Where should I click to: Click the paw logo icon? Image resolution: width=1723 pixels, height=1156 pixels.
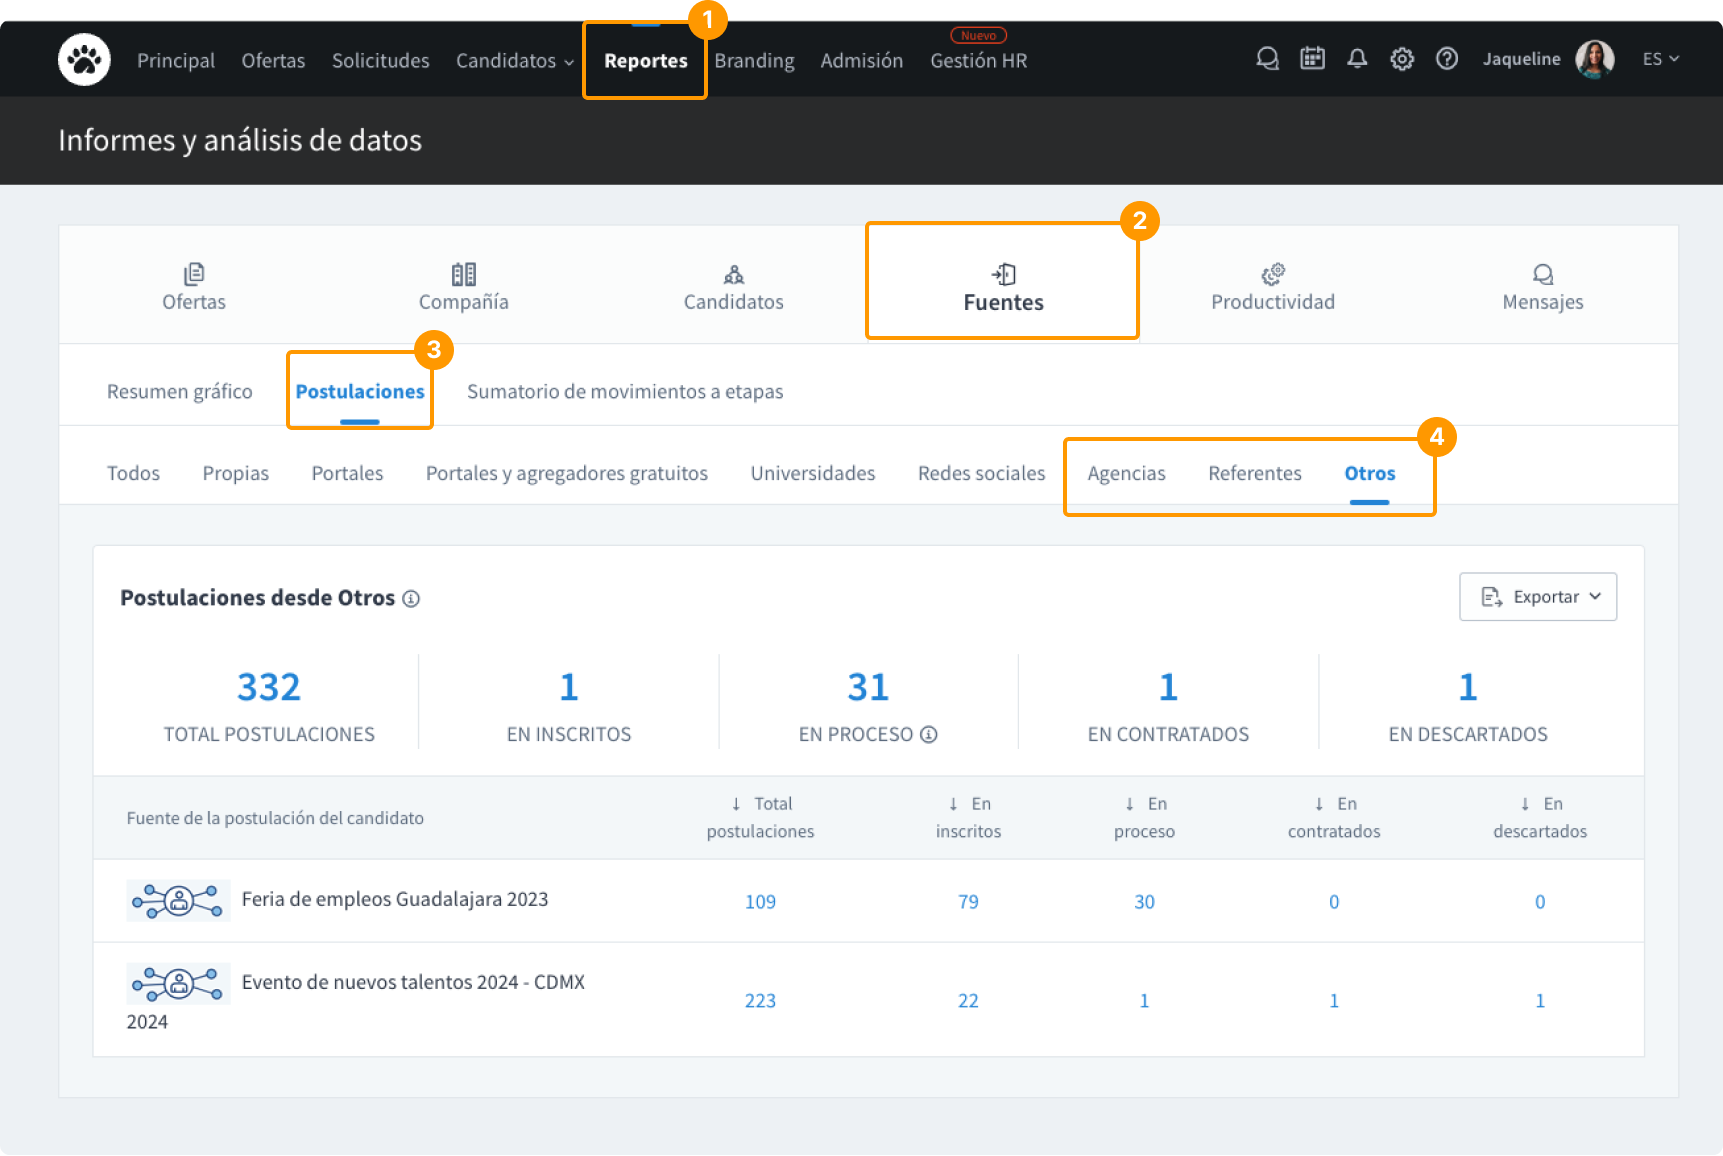tap(84, 60)
